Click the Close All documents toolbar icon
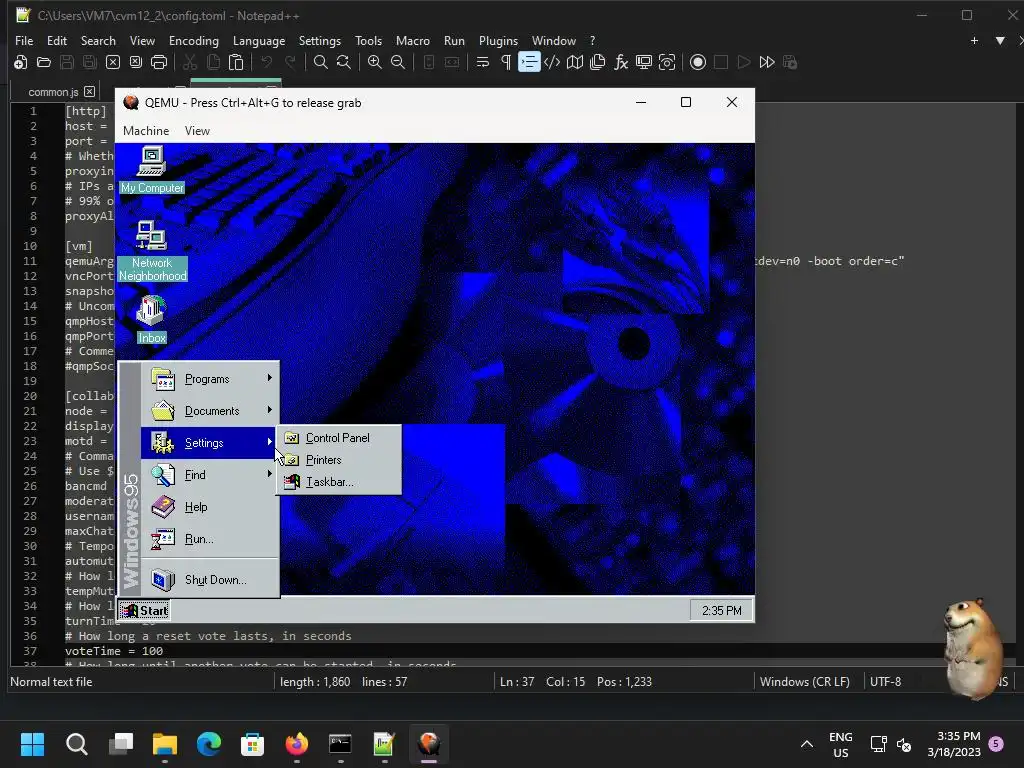1024x768 pixels. click(x=136, y=62)
